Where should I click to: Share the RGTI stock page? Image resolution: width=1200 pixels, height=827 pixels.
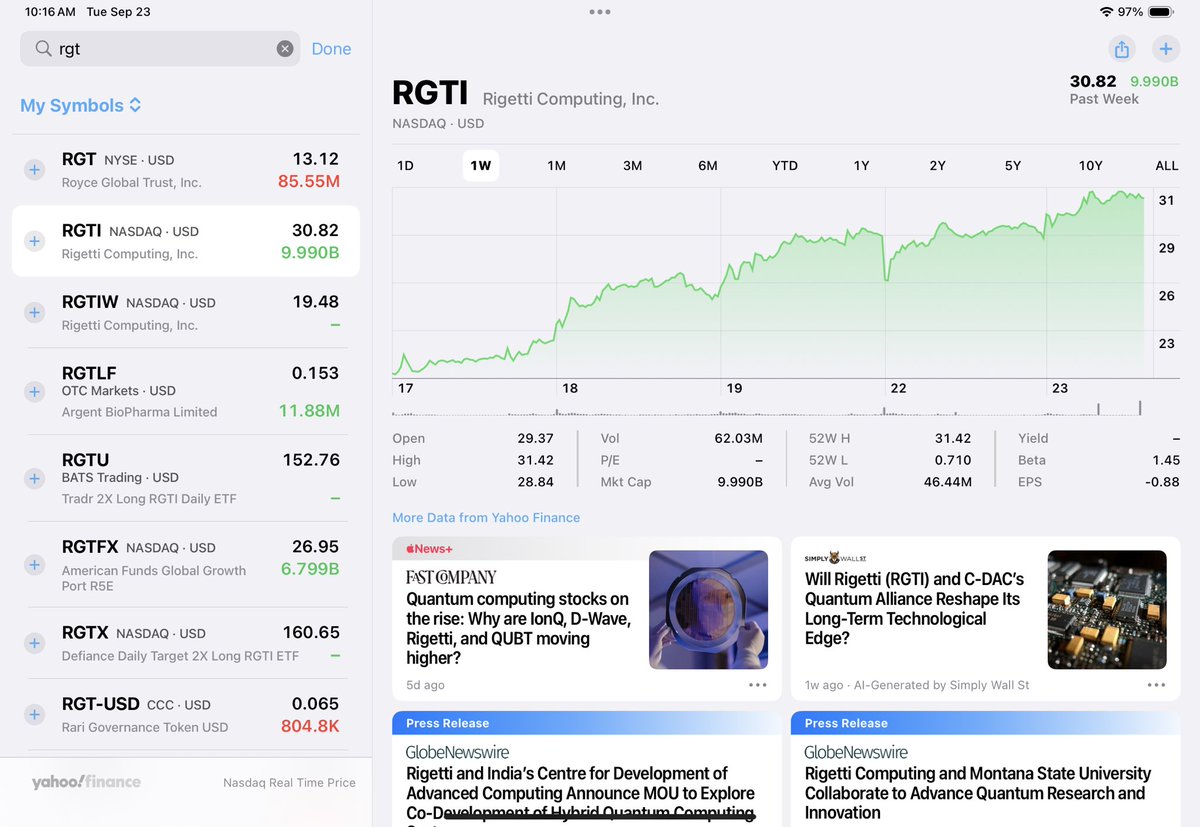pos(1121,49)
